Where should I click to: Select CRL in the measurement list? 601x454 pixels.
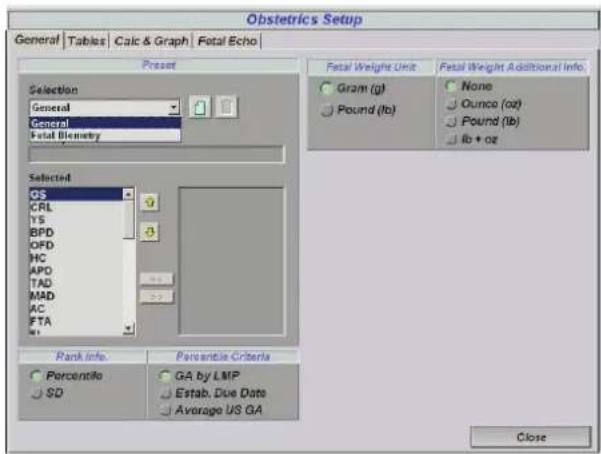tap(76, 207)
